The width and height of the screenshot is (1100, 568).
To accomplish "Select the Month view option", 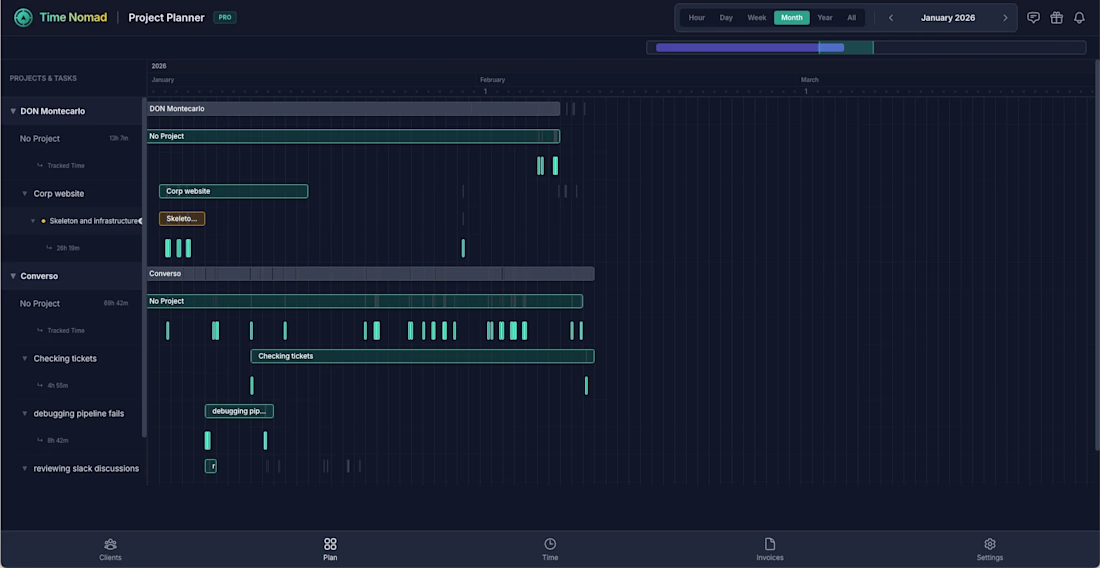I will point(791,18).
